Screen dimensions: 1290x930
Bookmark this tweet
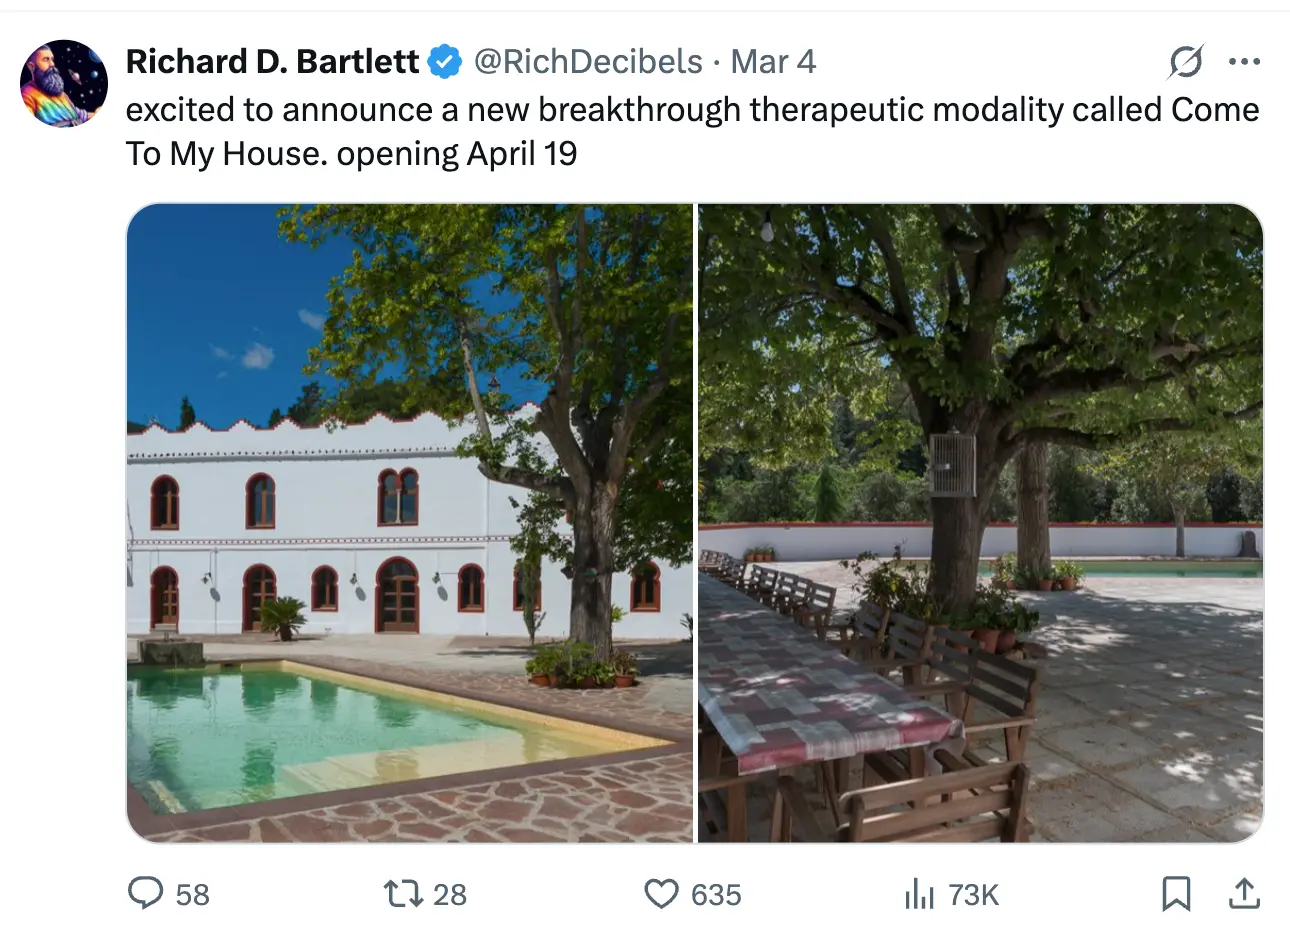point(1176,893)
